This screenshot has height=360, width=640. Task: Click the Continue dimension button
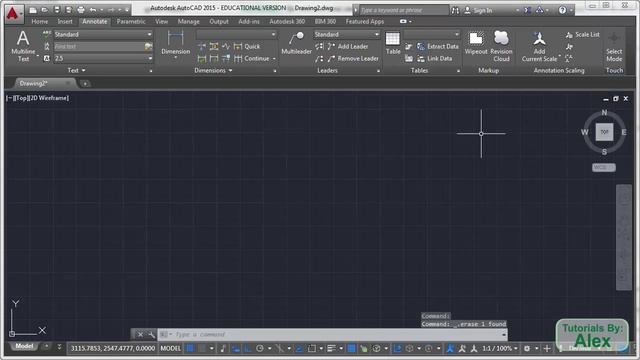(x=252, y=58)
